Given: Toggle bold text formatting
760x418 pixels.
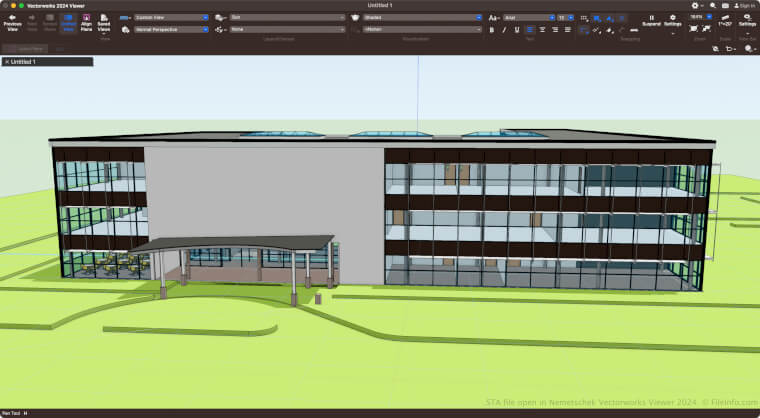Looking at the screenshot, I should 492,30.
